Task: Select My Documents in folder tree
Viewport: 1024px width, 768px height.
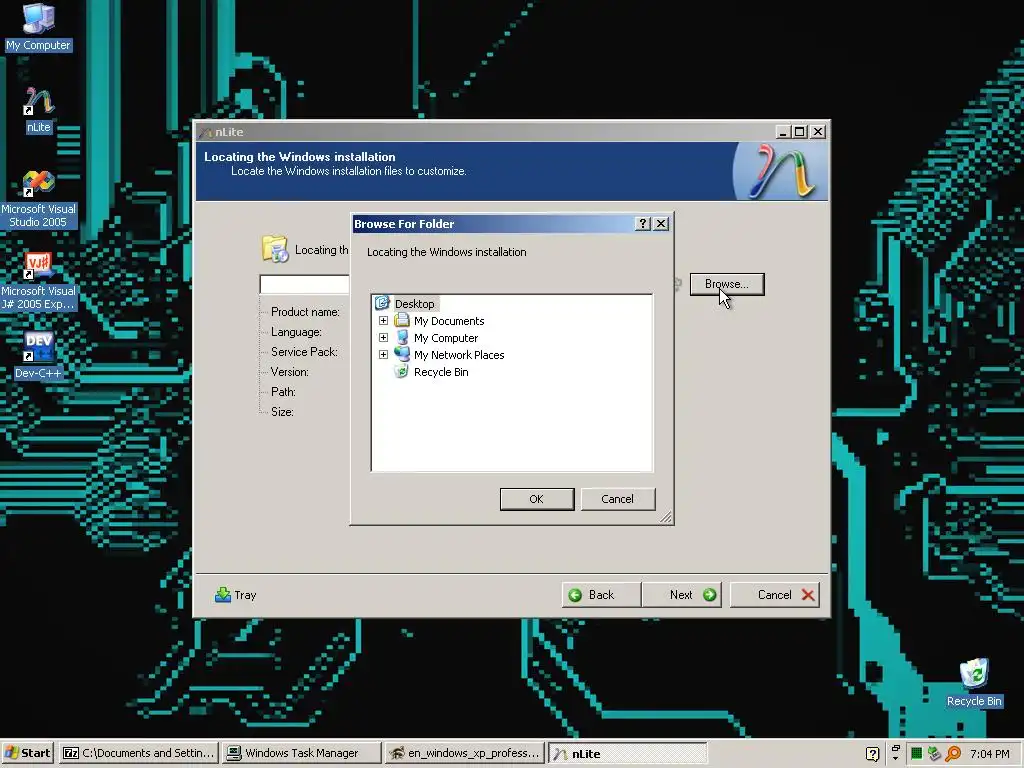Action: [x=449, y=321]
